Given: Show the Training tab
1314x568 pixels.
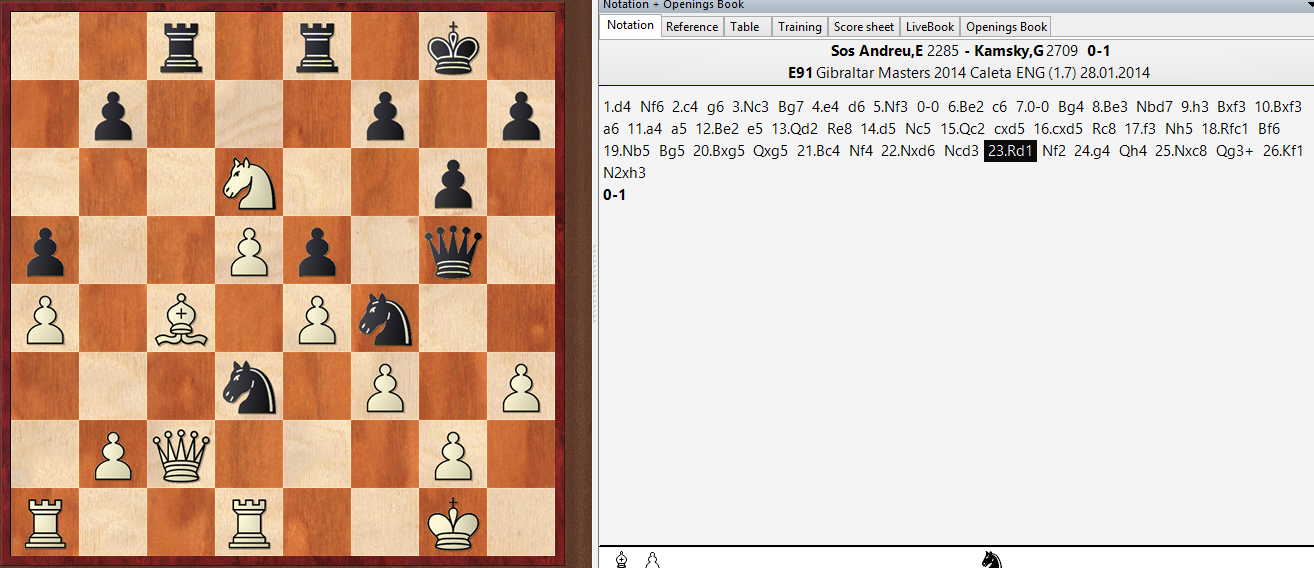Looking at the screenshot, I should [800, 27].
